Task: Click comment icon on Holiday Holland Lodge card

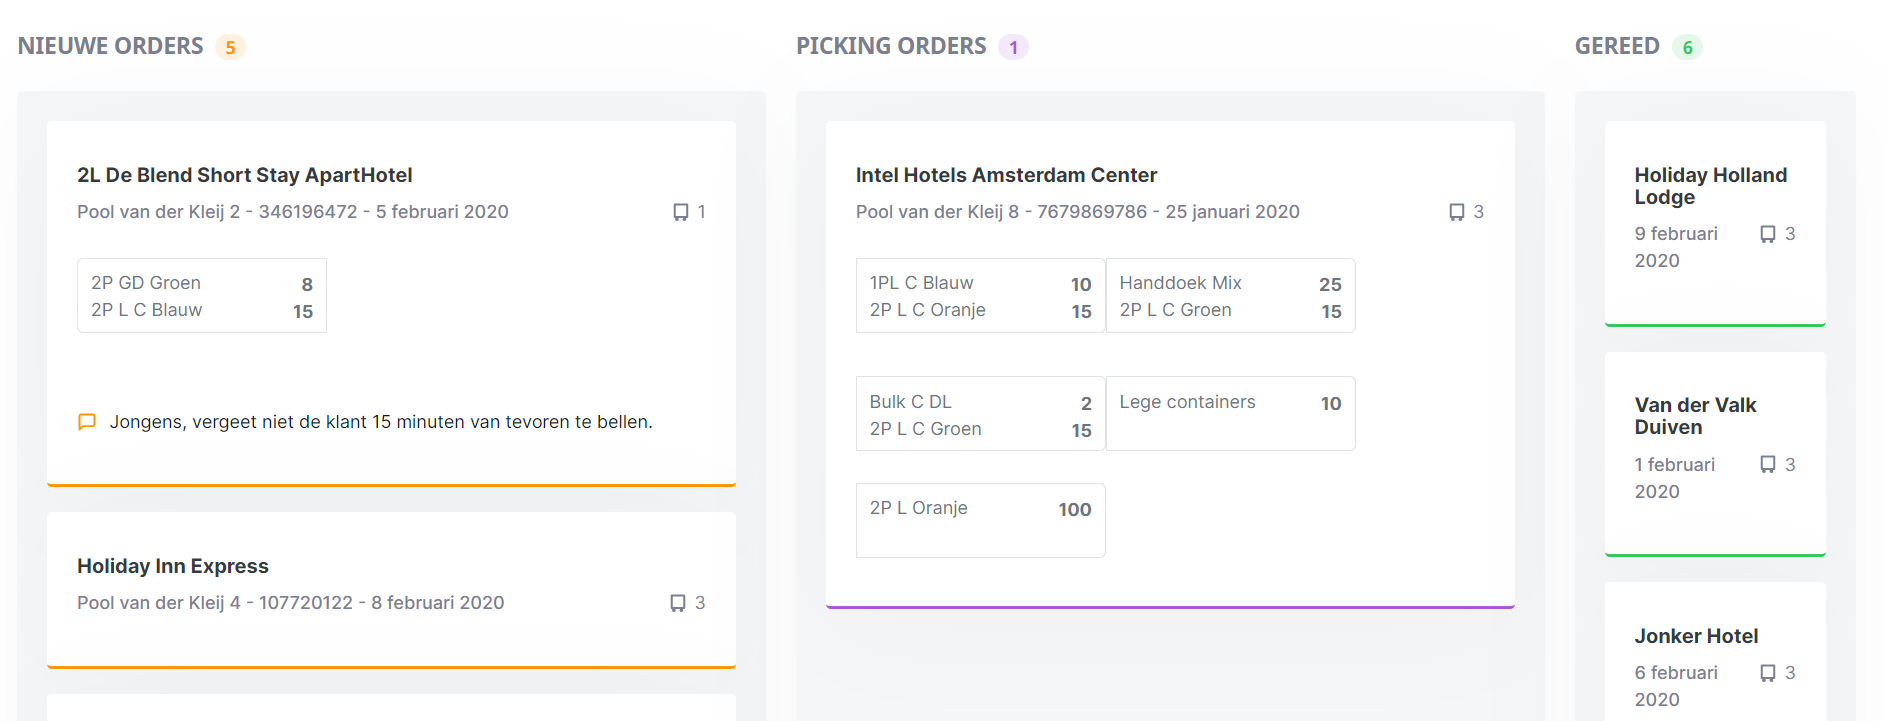Action: [x=1768, y=234]
